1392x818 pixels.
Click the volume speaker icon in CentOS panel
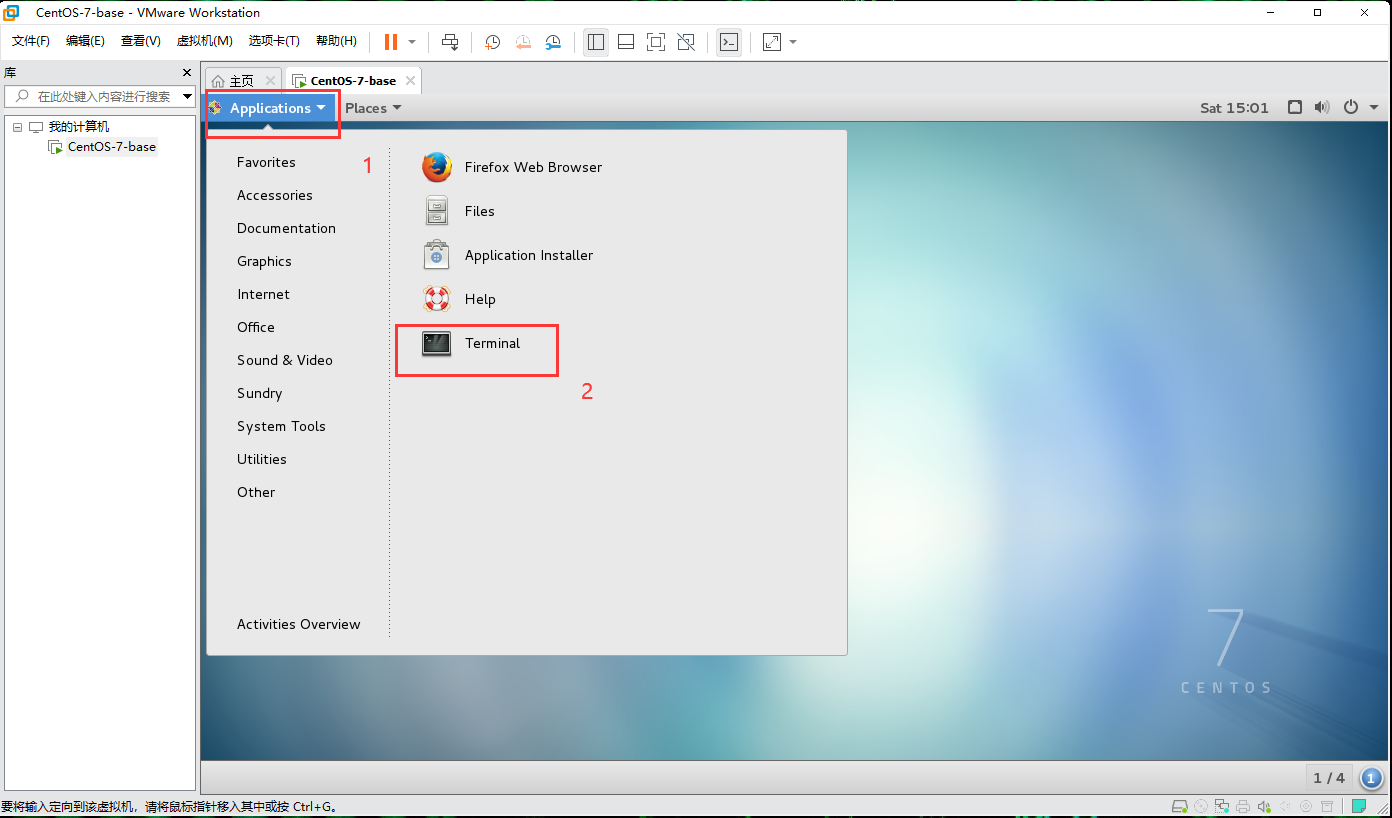point(1322,108)
